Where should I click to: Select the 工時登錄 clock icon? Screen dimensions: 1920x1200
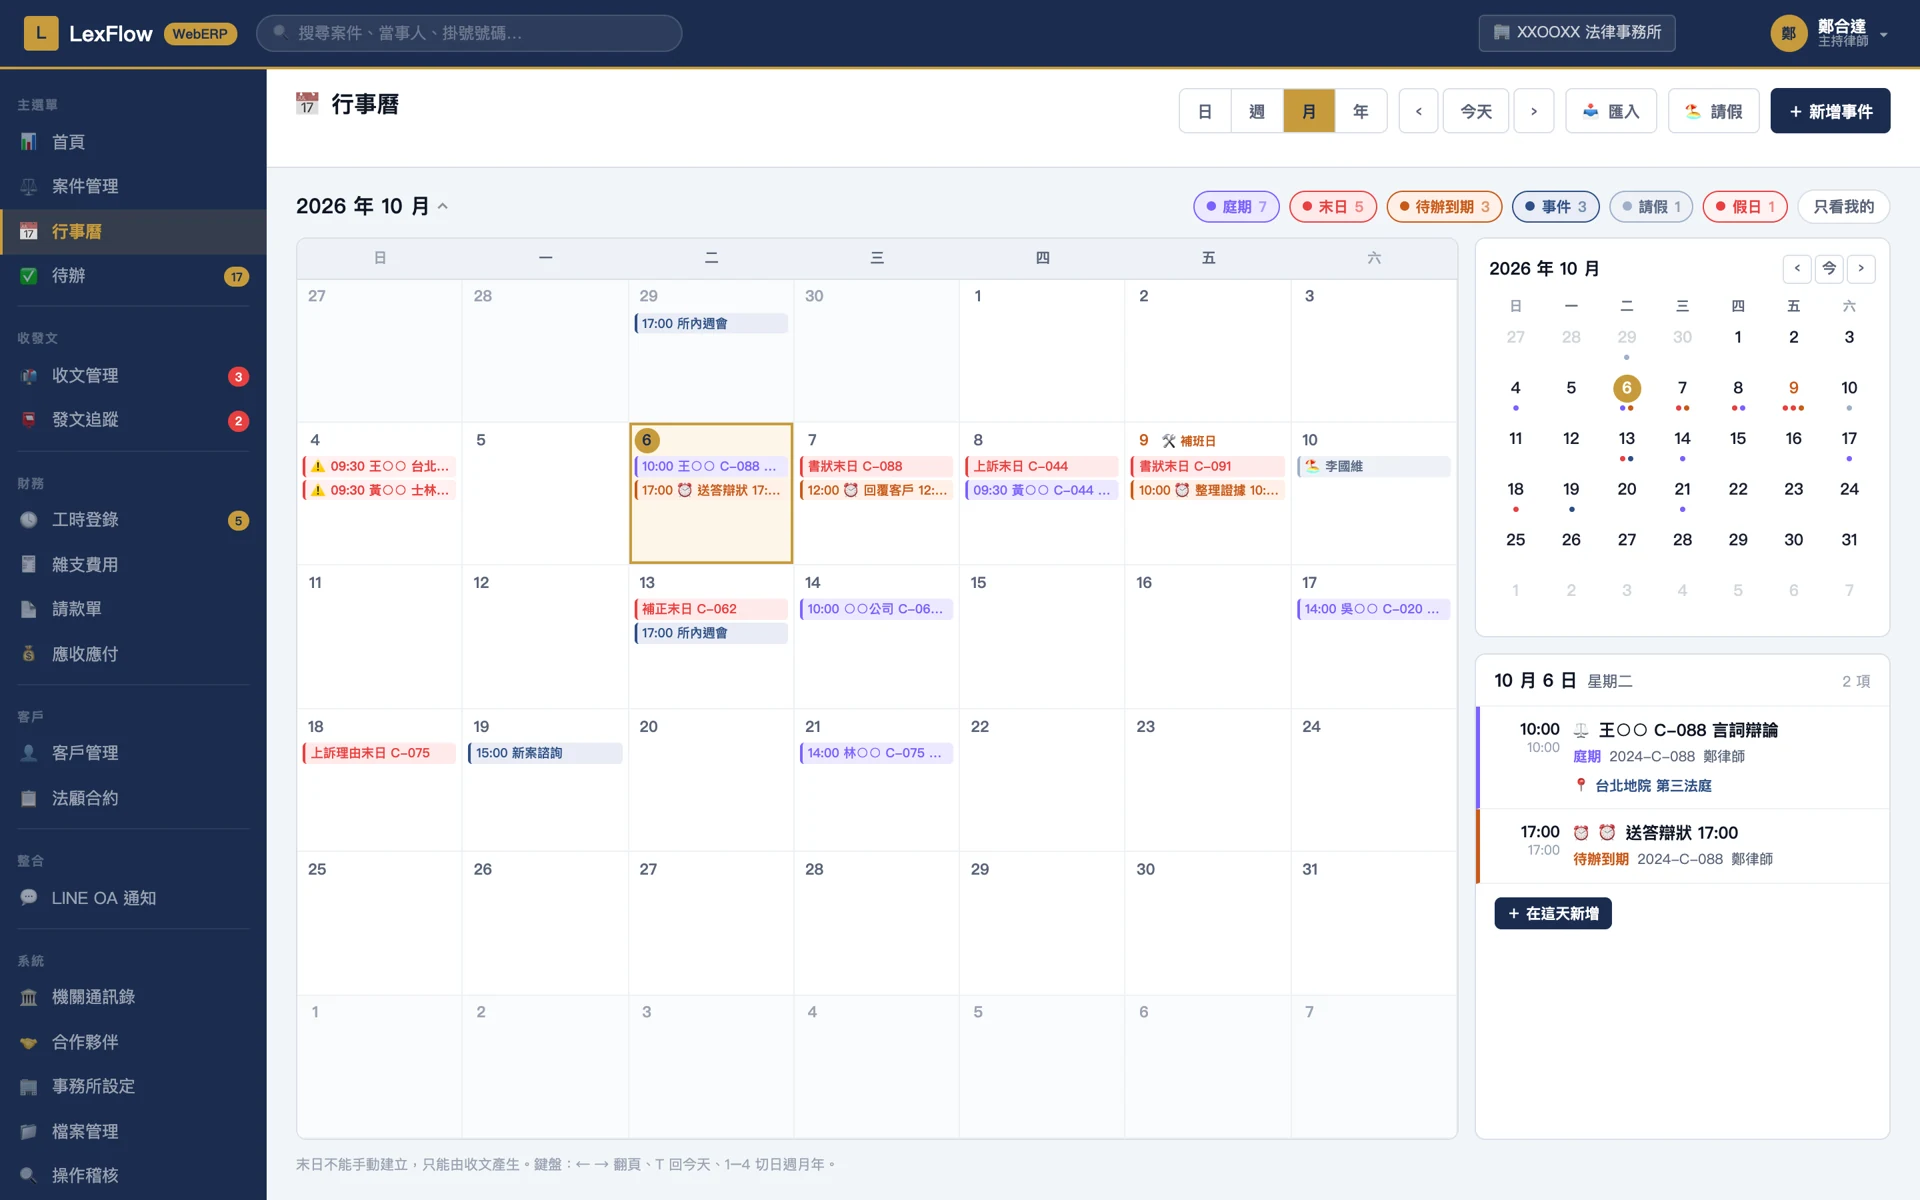pos(29,520)
